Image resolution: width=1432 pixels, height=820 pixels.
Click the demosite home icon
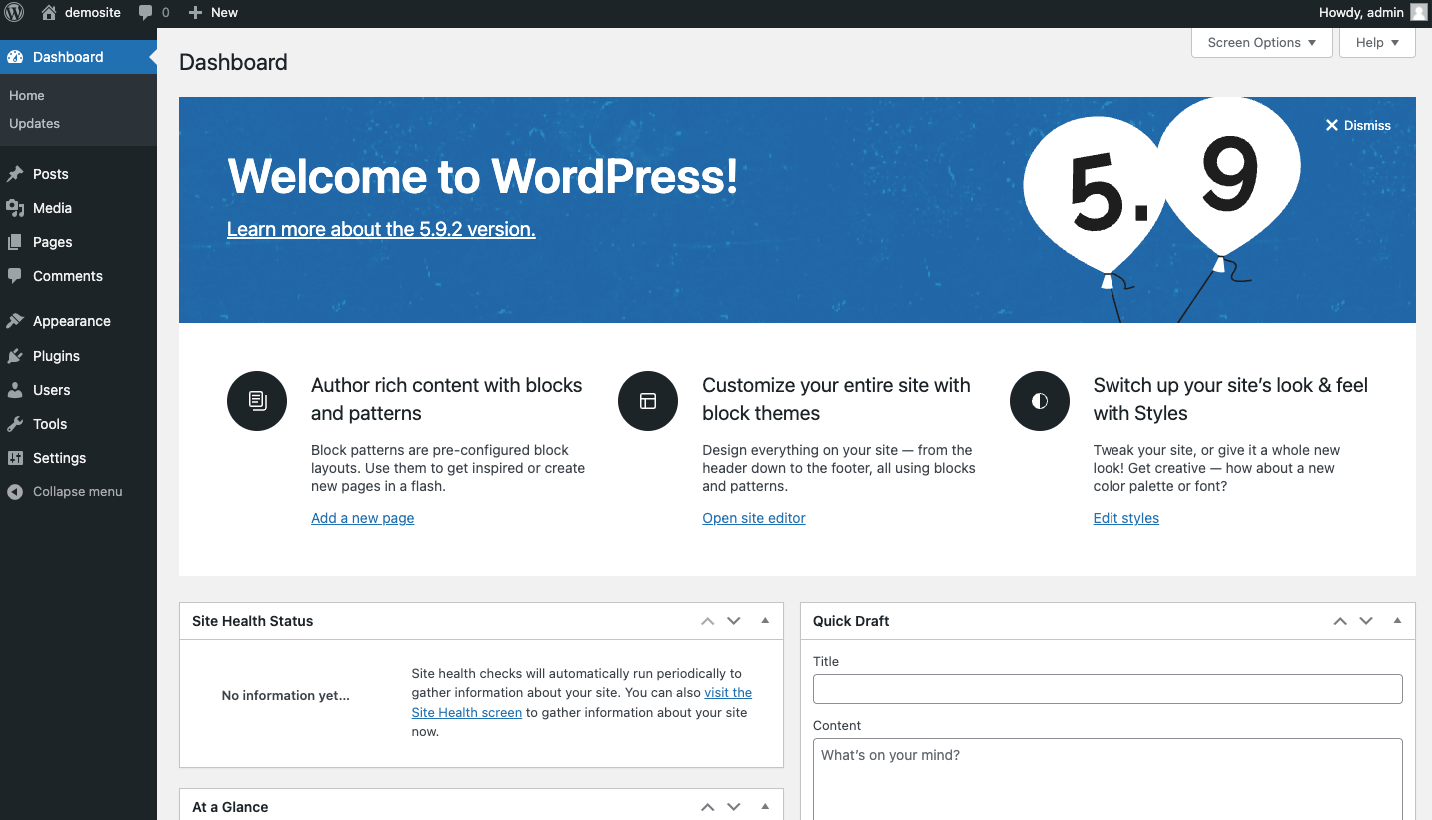49,13
